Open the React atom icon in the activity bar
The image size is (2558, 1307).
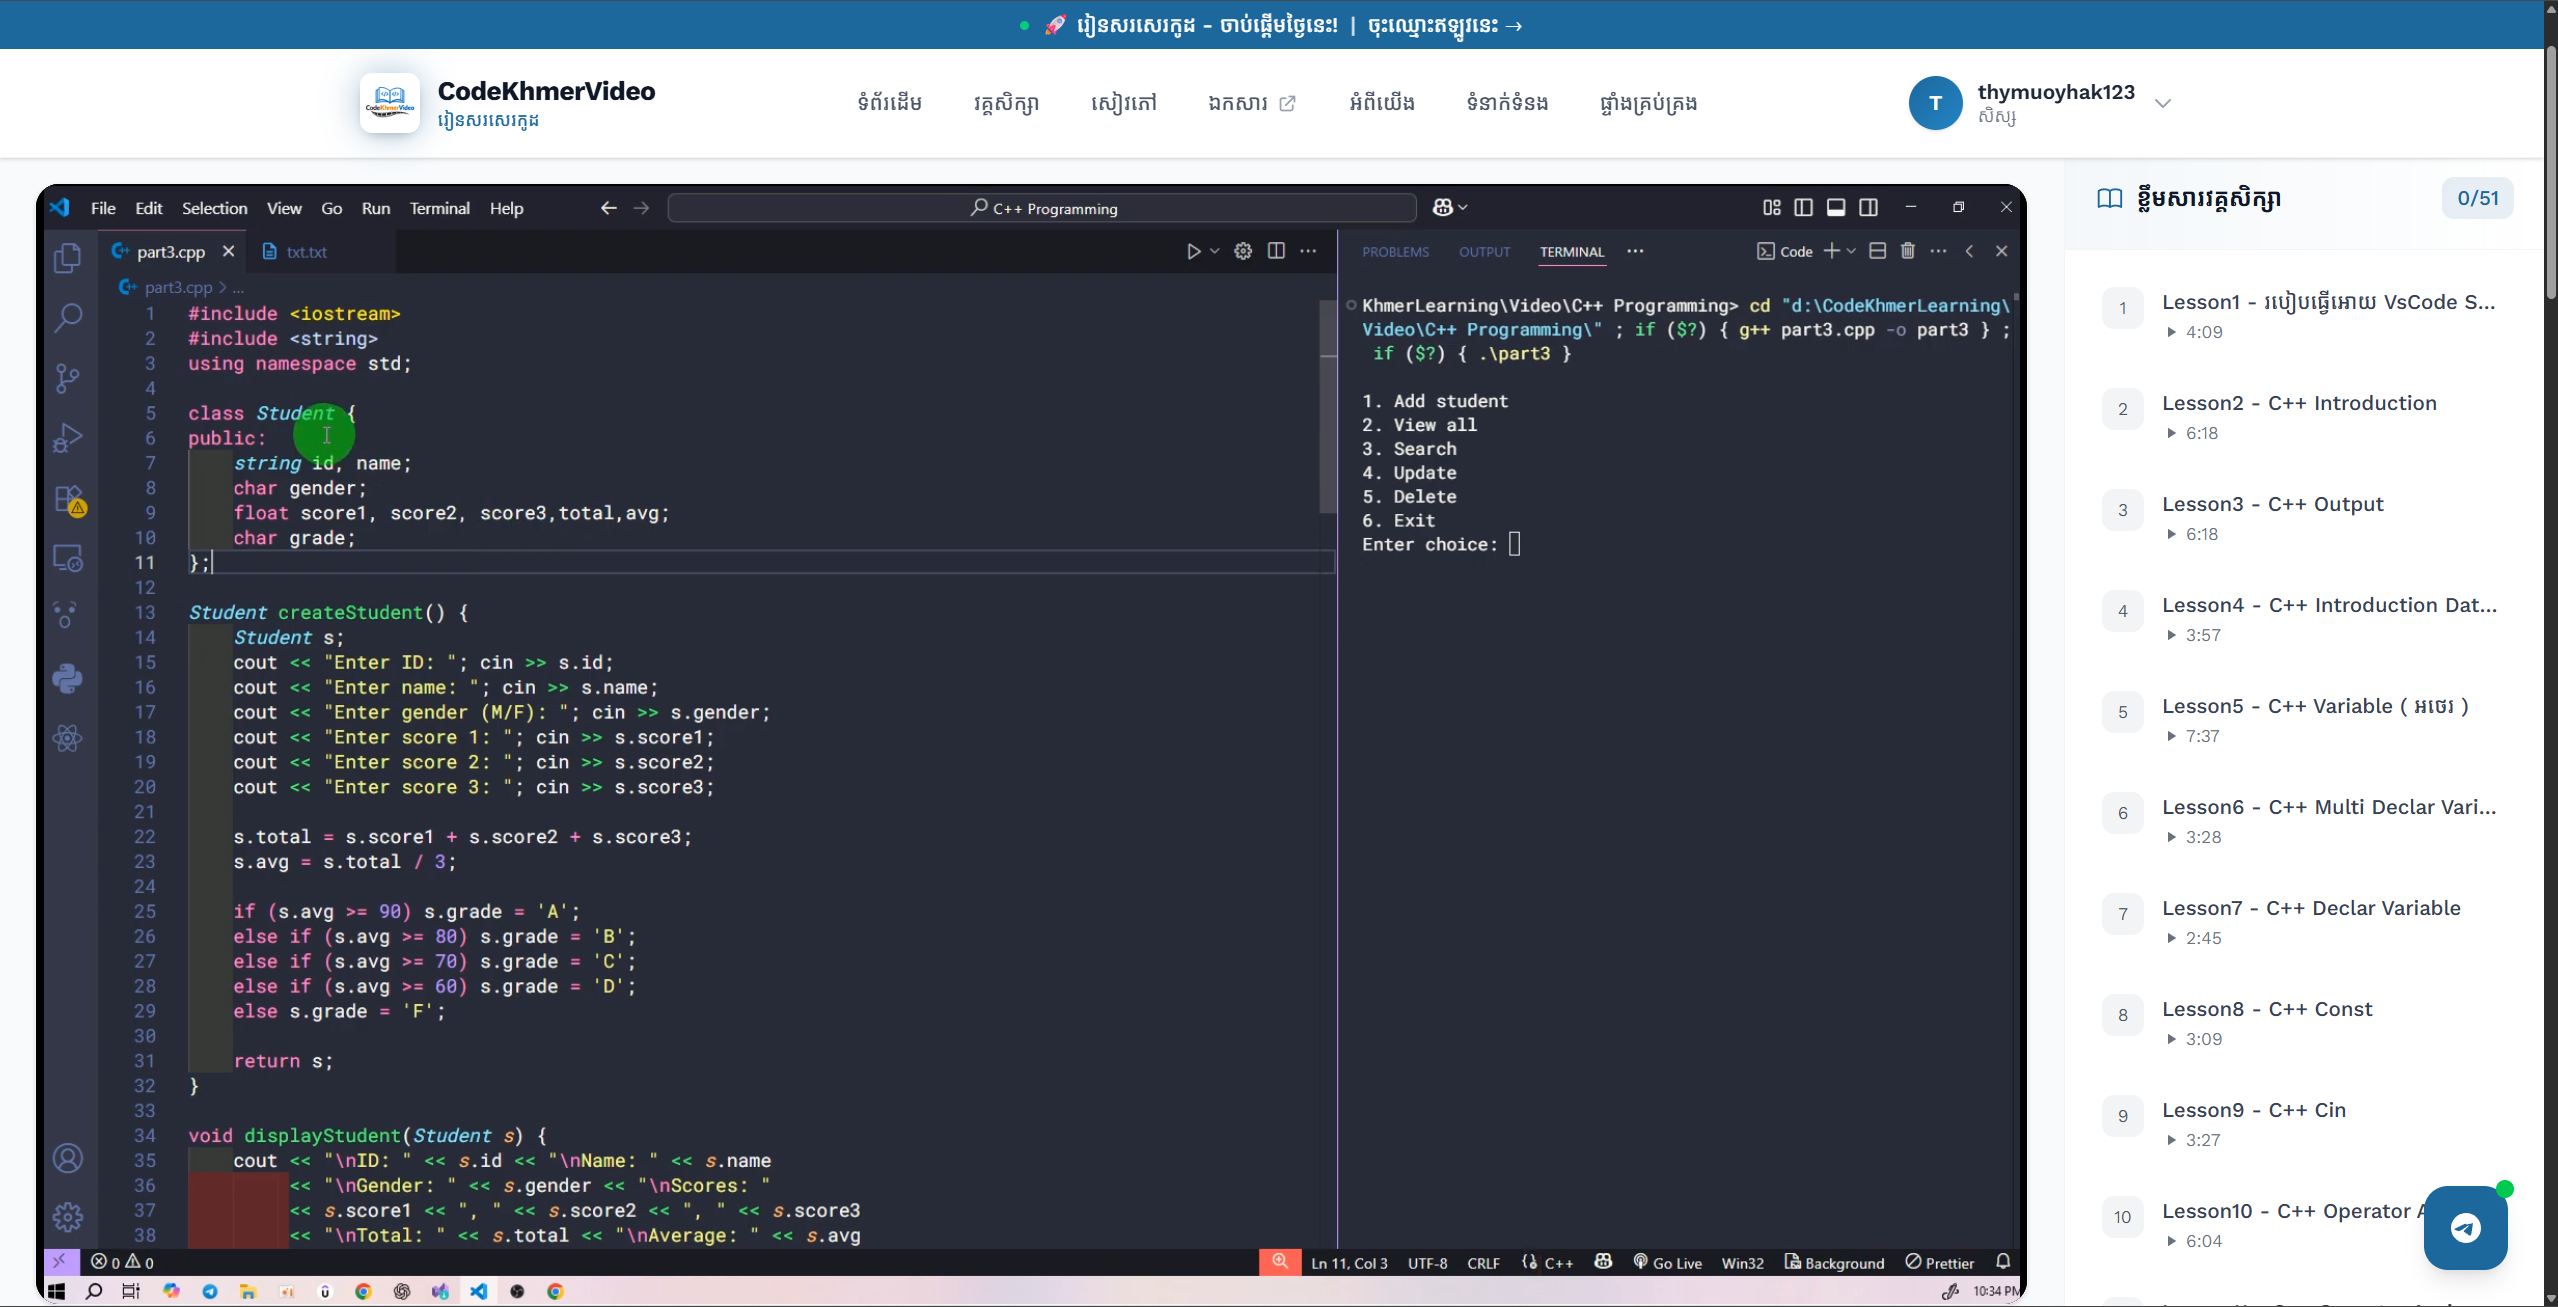point(68,738)
